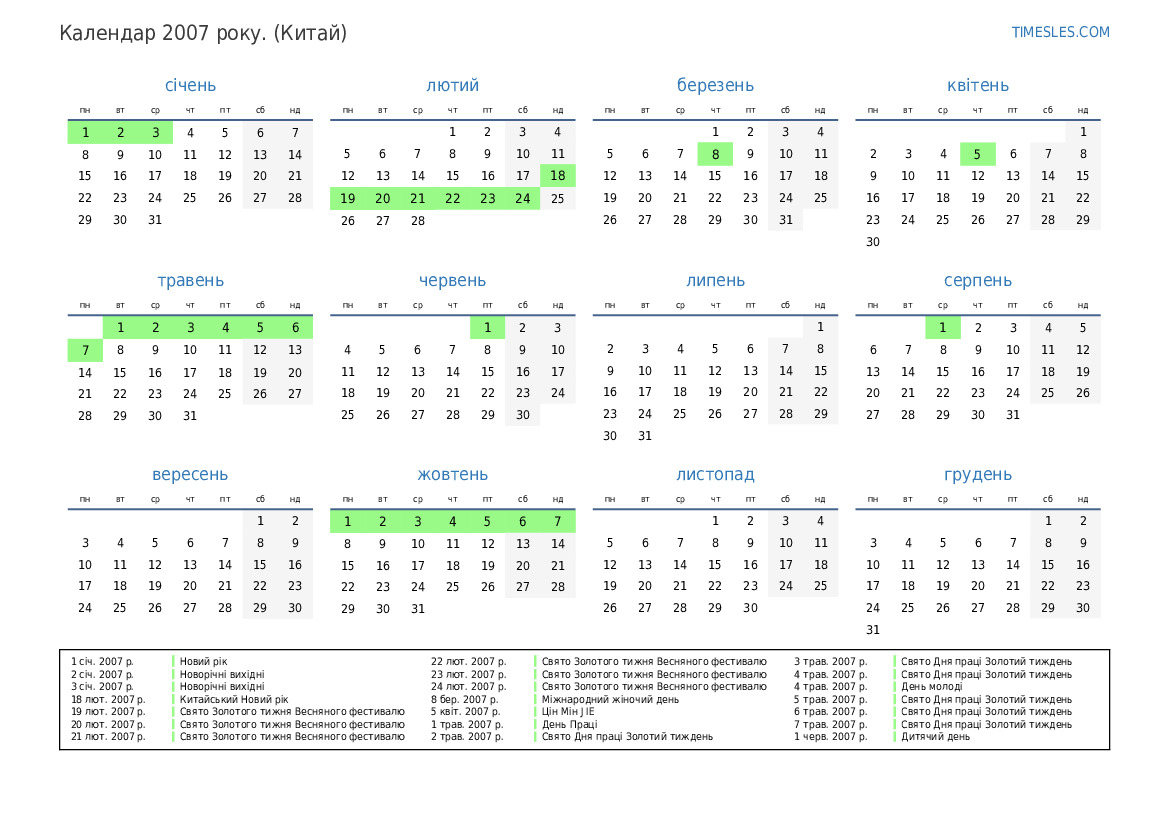Select highlighted August 1 in серпень
The image size is (1169, 827).
[942, 328]
